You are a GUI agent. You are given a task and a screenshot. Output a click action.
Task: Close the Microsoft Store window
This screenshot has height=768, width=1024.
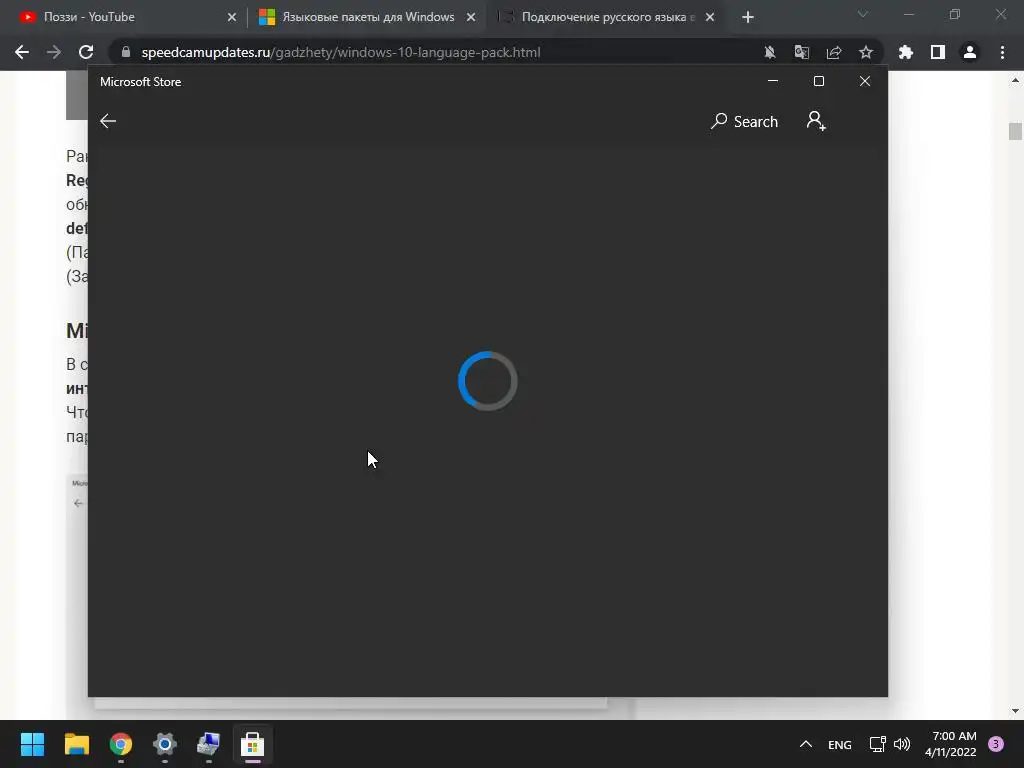click(x=865, y=81)
